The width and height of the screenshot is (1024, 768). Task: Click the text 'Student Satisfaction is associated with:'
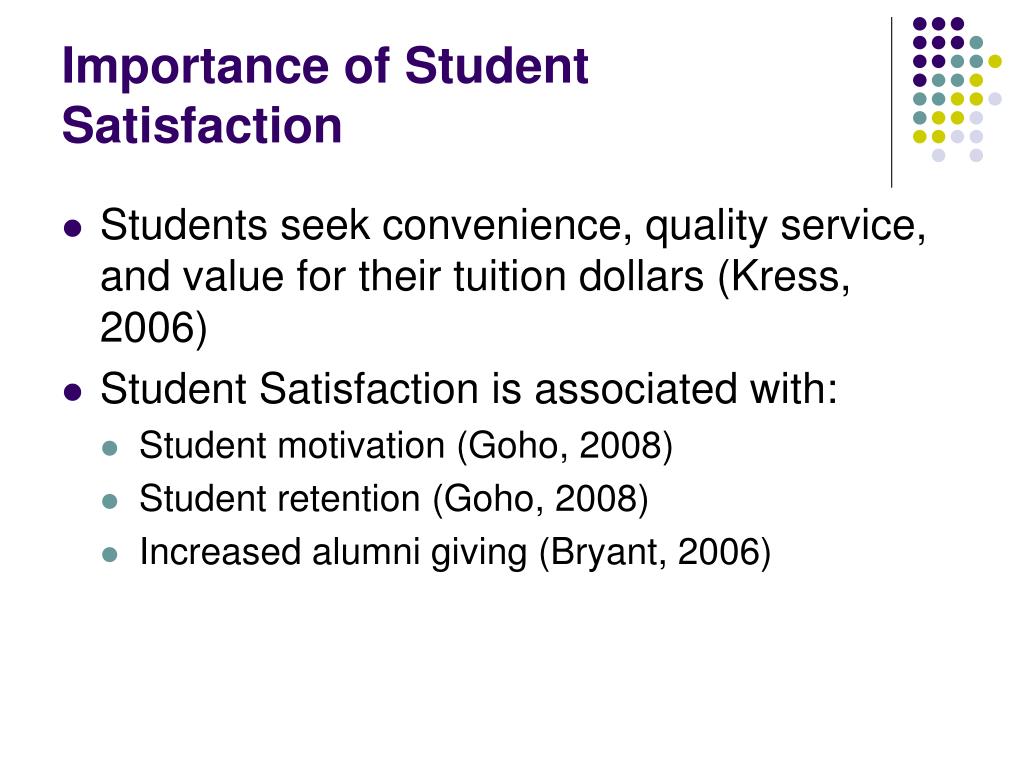468,389
